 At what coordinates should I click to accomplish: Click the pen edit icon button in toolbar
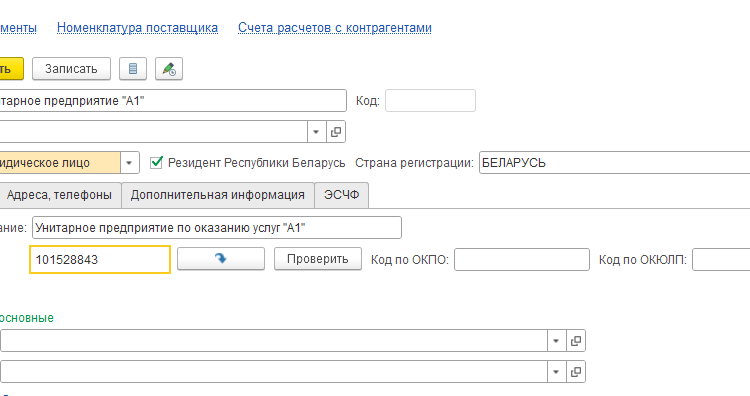169,69
